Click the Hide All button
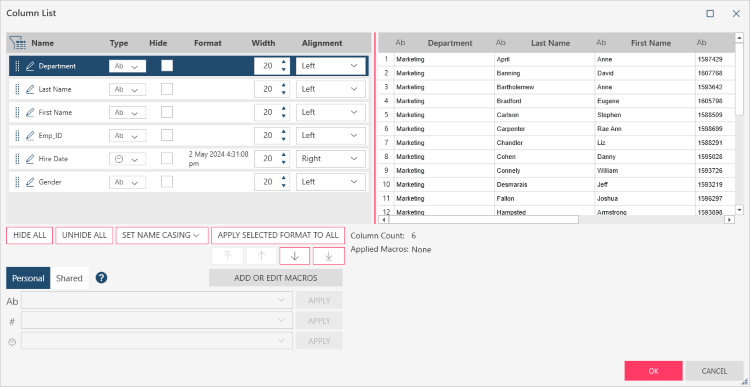The height and width of the screenshot is (387, 750). coord(30,235)
